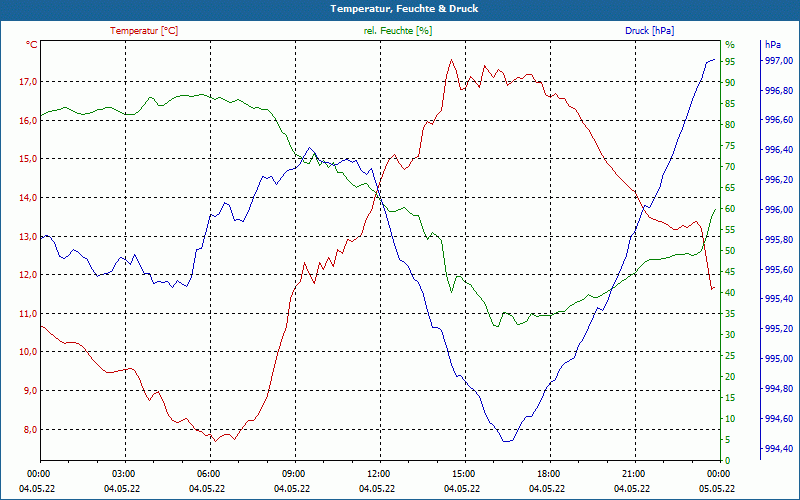Click the 50 humidity axis value

tap(730, 251)
